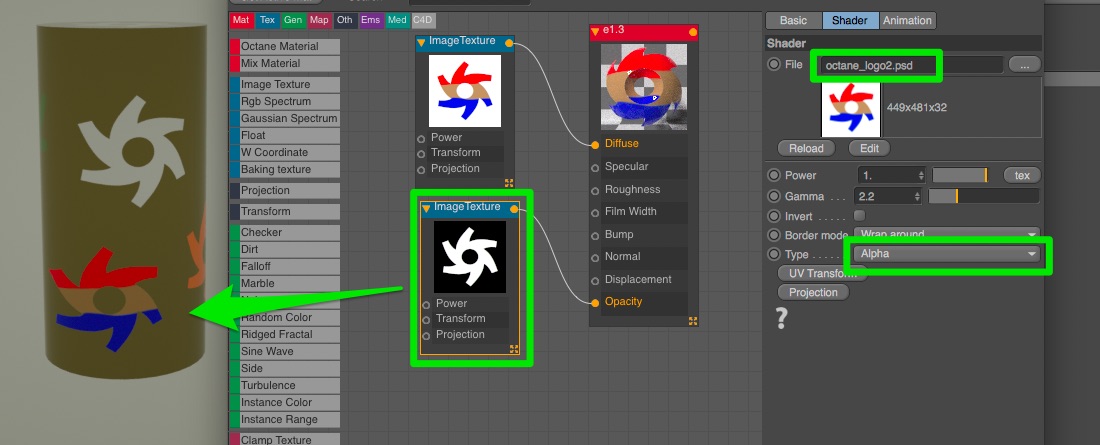Image resolution: width=1100 pixels, height=445 pixels.
Task: Click the UV Transform button
Action: click(x=822, y=273)
